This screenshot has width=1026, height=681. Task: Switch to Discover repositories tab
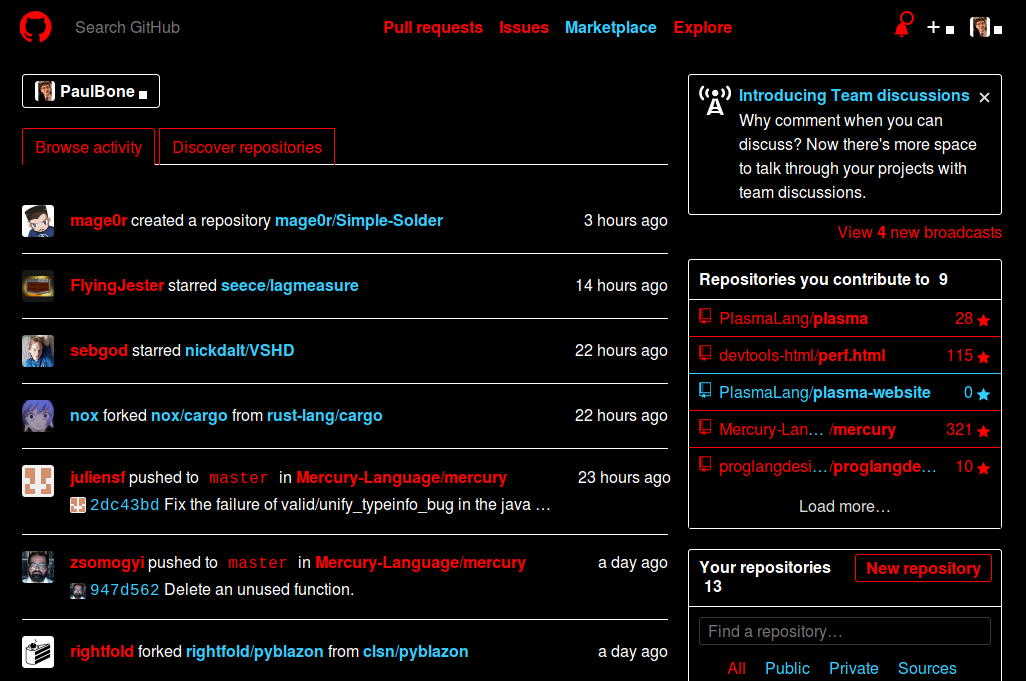[x=247, y=147]
